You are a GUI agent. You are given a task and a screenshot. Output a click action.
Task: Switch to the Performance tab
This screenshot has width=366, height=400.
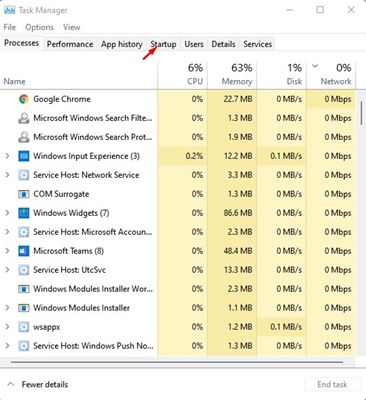tap(70, 44)
